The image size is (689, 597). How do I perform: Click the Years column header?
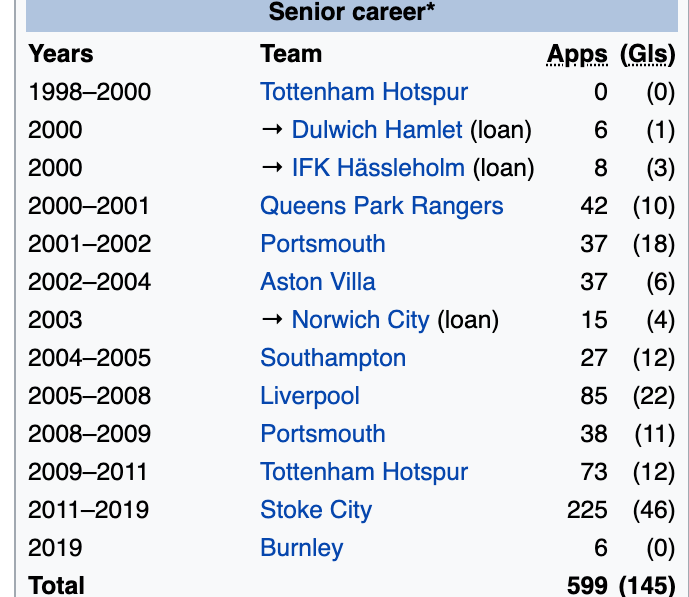coord(60,54)
